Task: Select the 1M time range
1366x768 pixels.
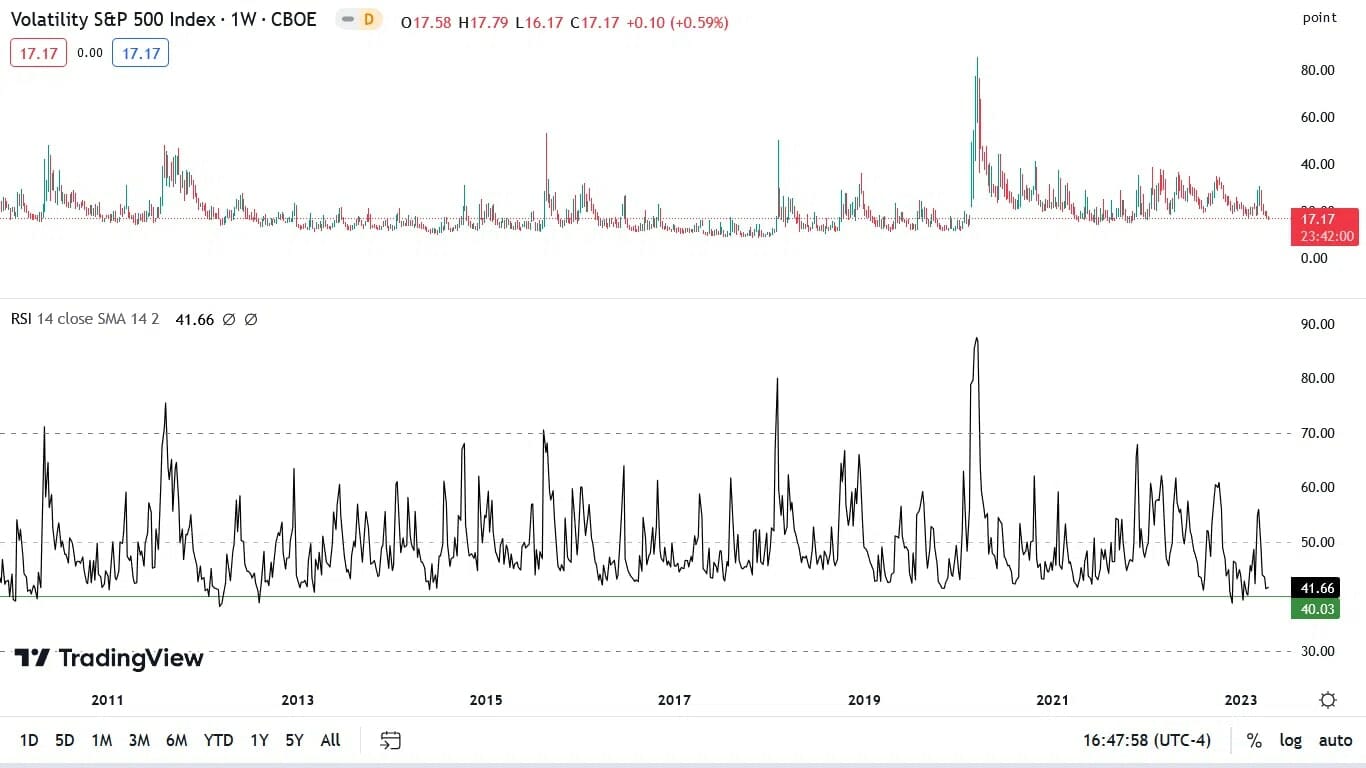Action: click(101, 741)
